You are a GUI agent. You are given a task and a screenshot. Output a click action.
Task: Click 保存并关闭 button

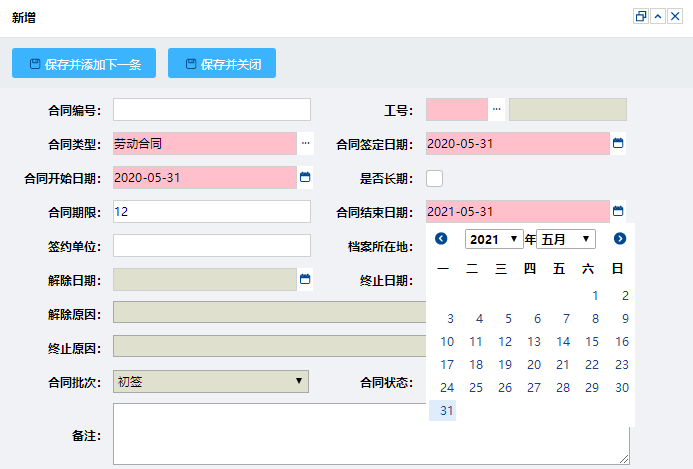[221, 64]
